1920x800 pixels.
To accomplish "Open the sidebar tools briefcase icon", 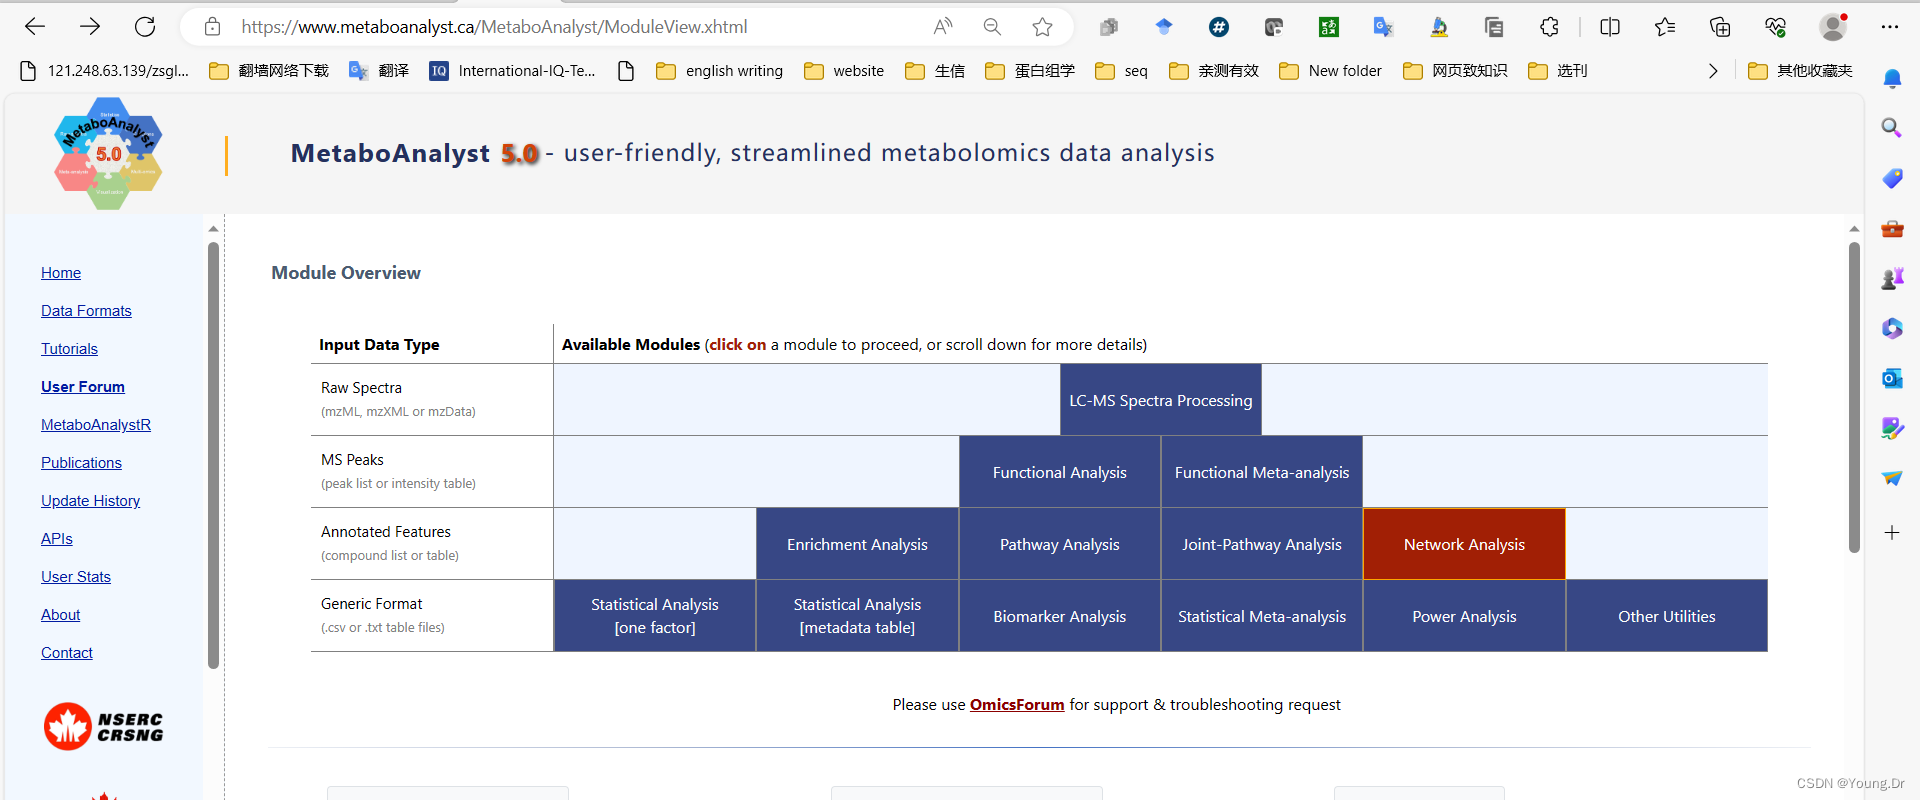I will (x=1892, y=229).
